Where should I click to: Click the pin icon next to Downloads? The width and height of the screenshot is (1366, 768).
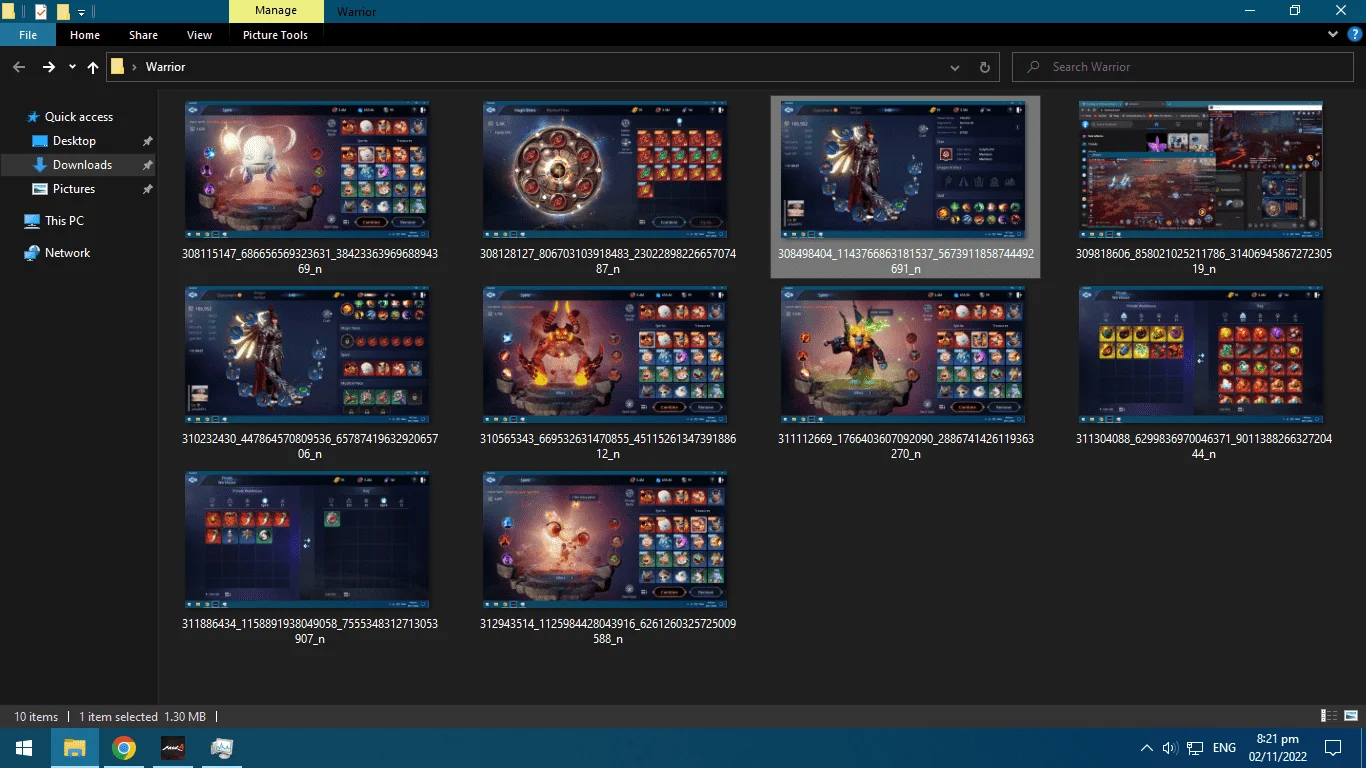(148, 165)
